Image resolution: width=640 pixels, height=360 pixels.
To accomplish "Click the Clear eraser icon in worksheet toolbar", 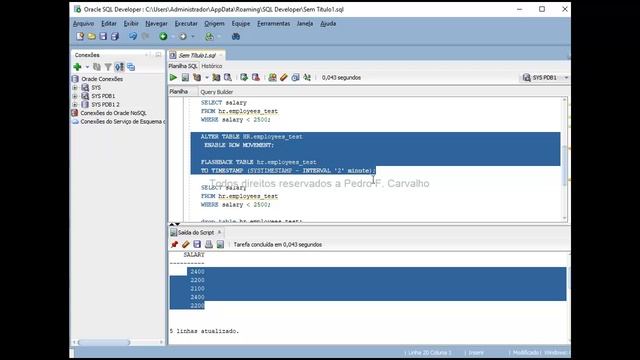I will point(284,77).
